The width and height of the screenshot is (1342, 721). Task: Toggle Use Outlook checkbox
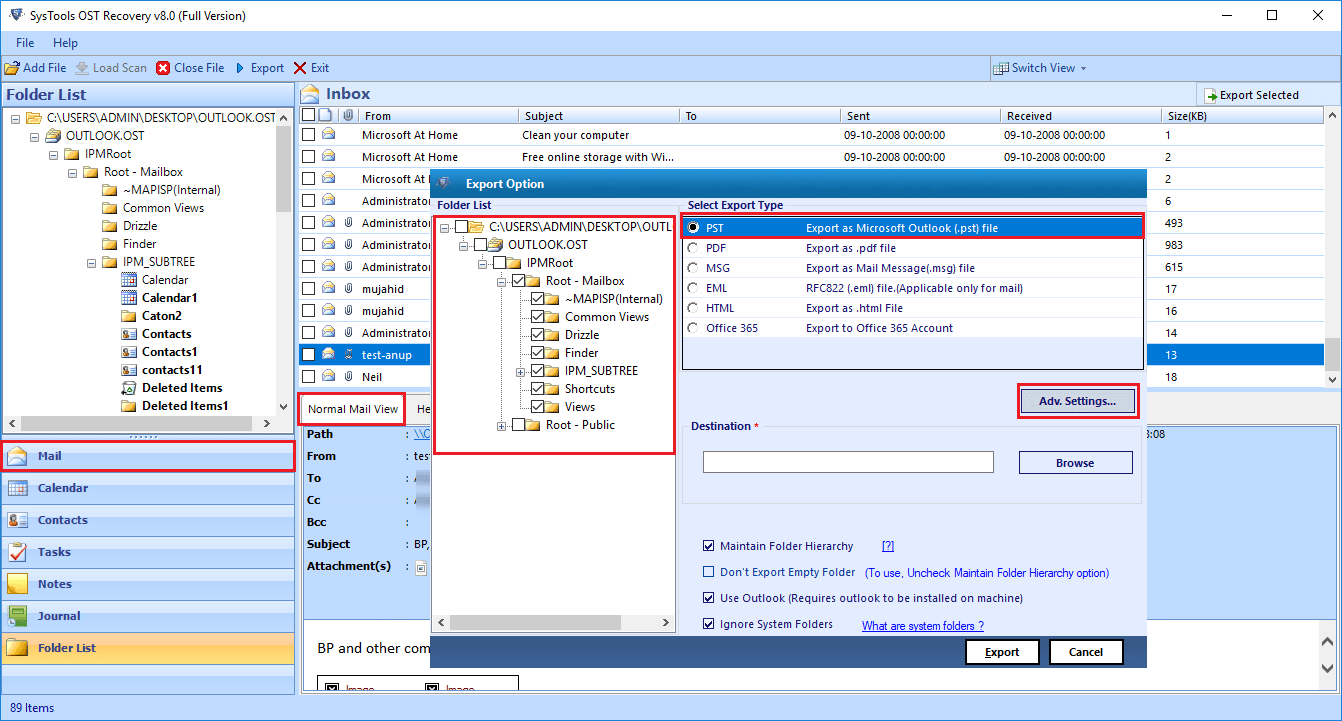709,598
